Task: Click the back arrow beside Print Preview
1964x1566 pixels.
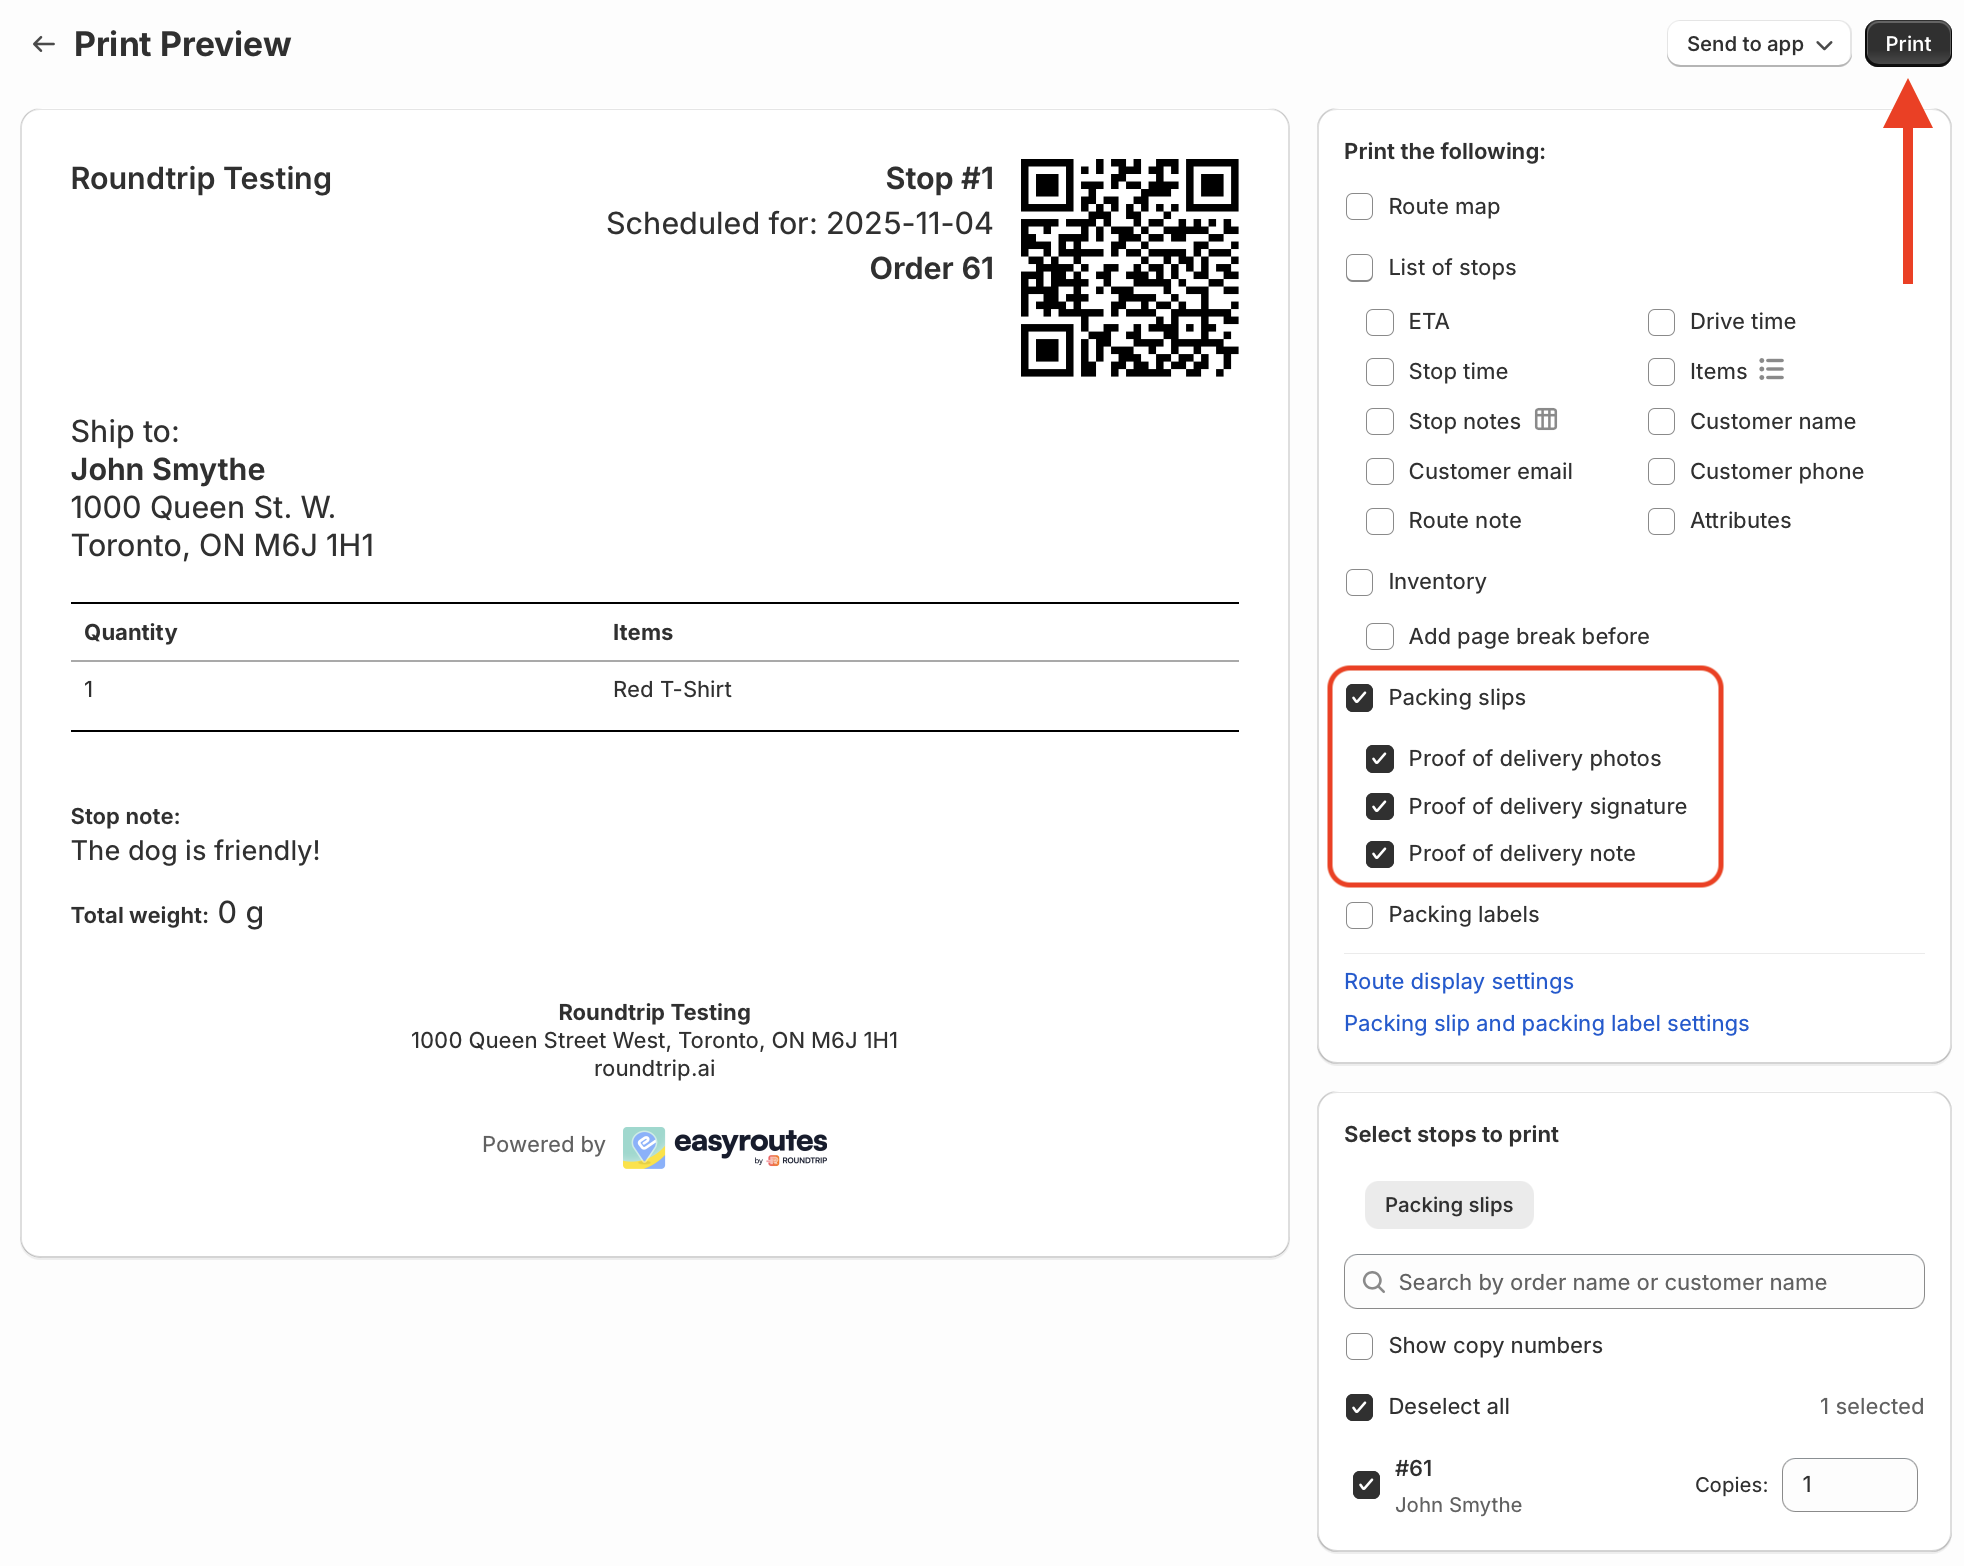Action: point(43,44)
